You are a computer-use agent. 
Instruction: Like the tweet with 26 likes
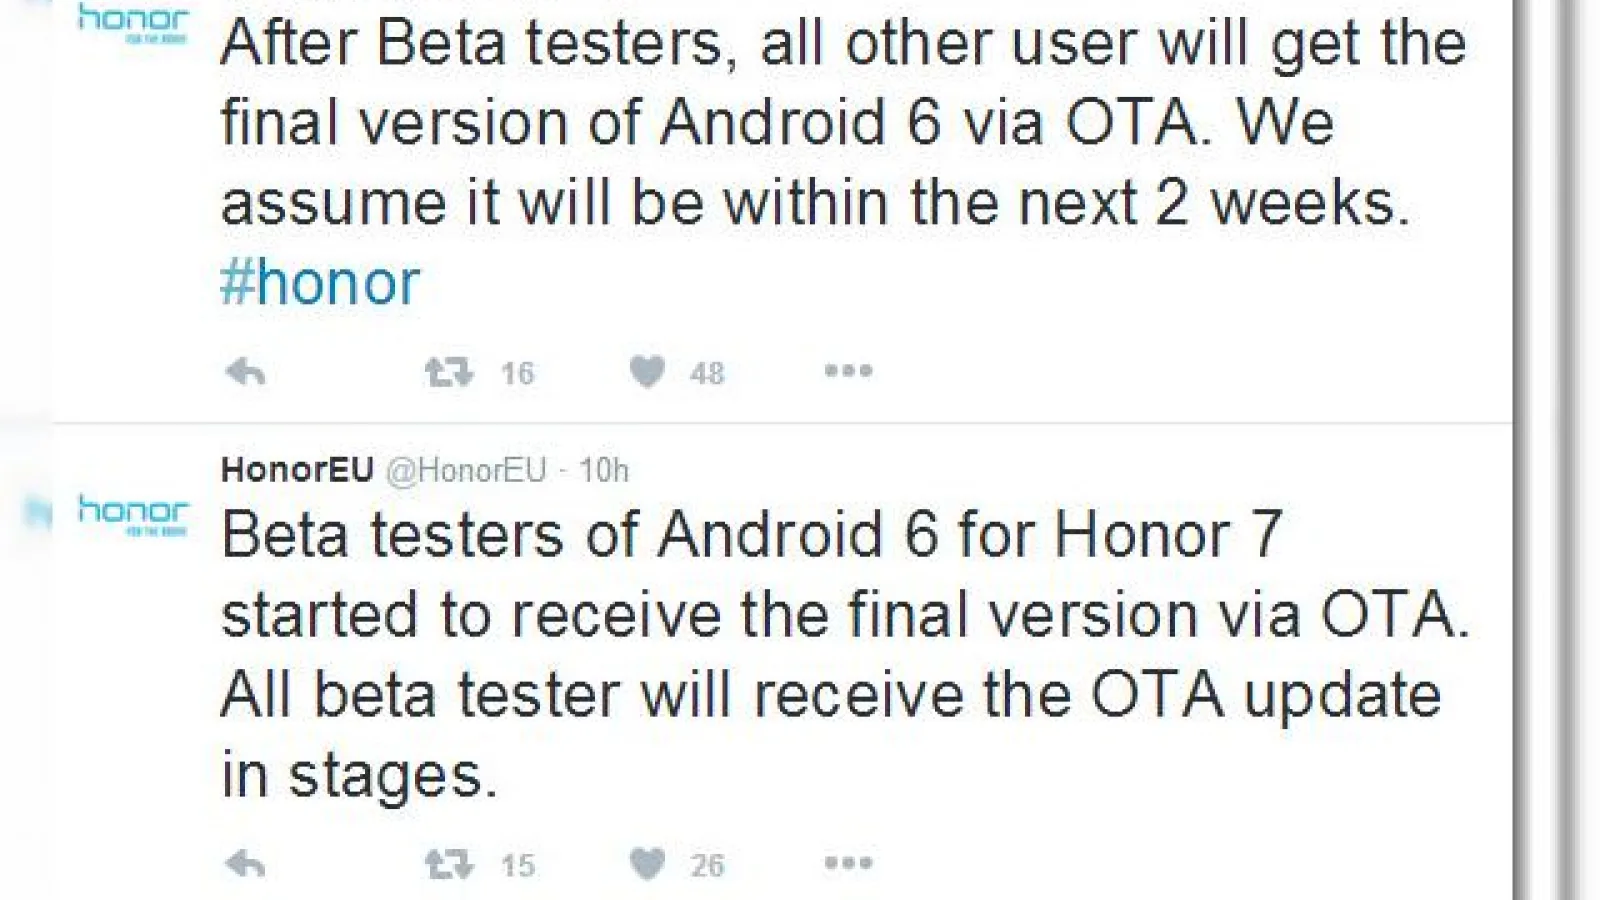click(647, 863)
